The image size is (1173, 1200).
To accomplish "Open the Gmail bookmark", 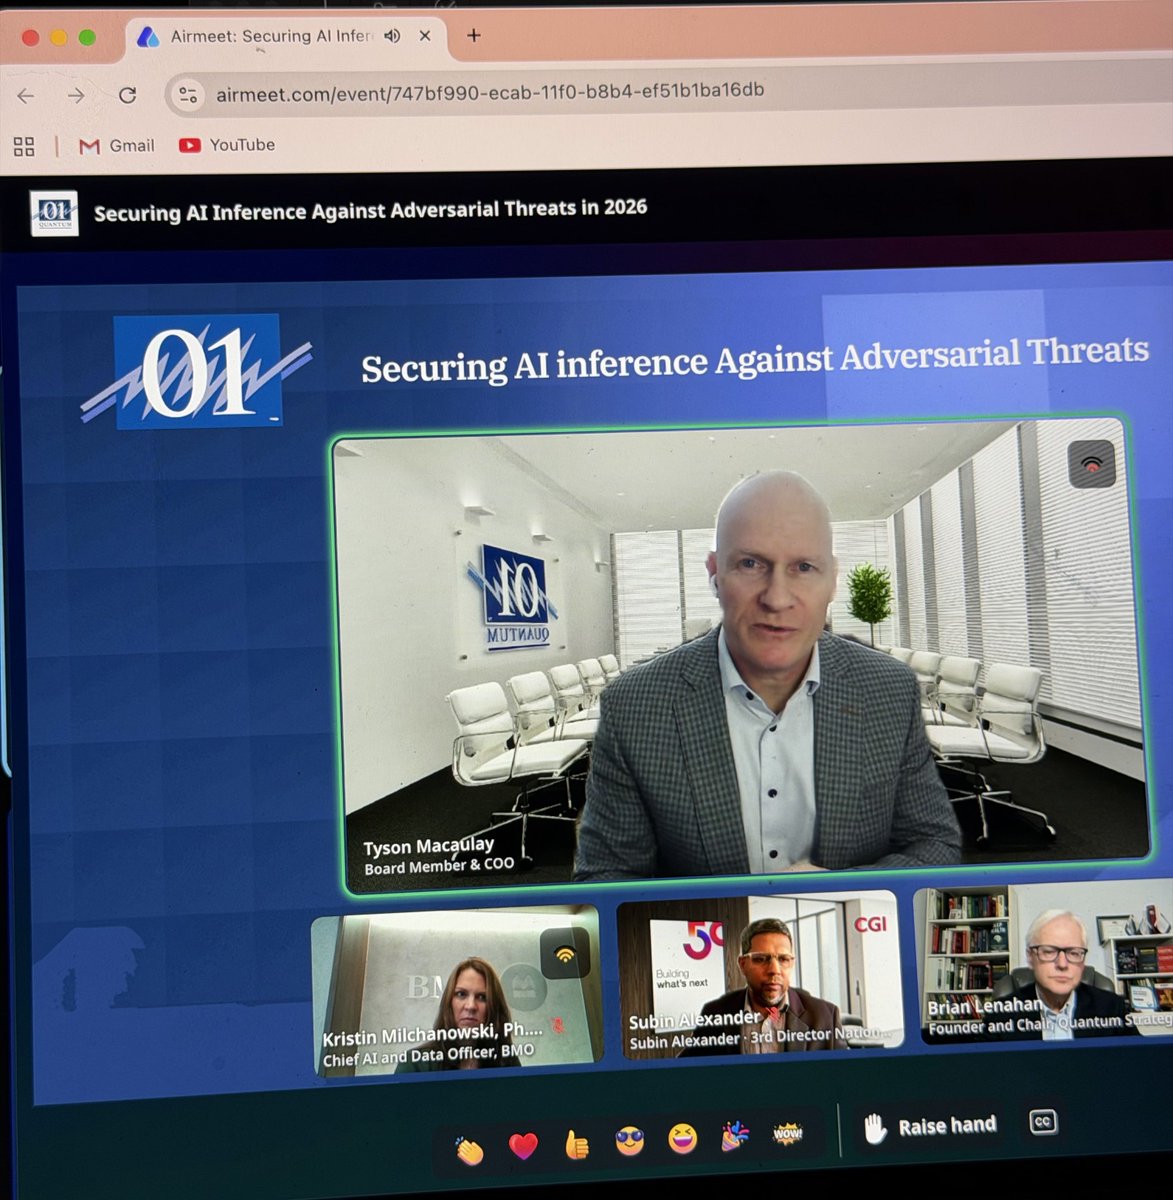I will (117, 146).
